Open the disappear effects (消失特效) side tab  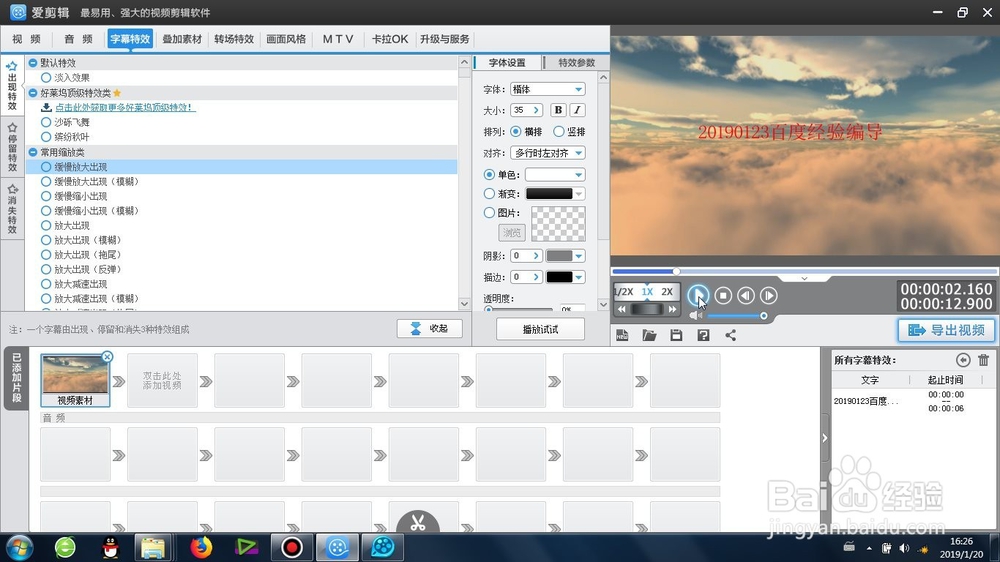point(12,209)
